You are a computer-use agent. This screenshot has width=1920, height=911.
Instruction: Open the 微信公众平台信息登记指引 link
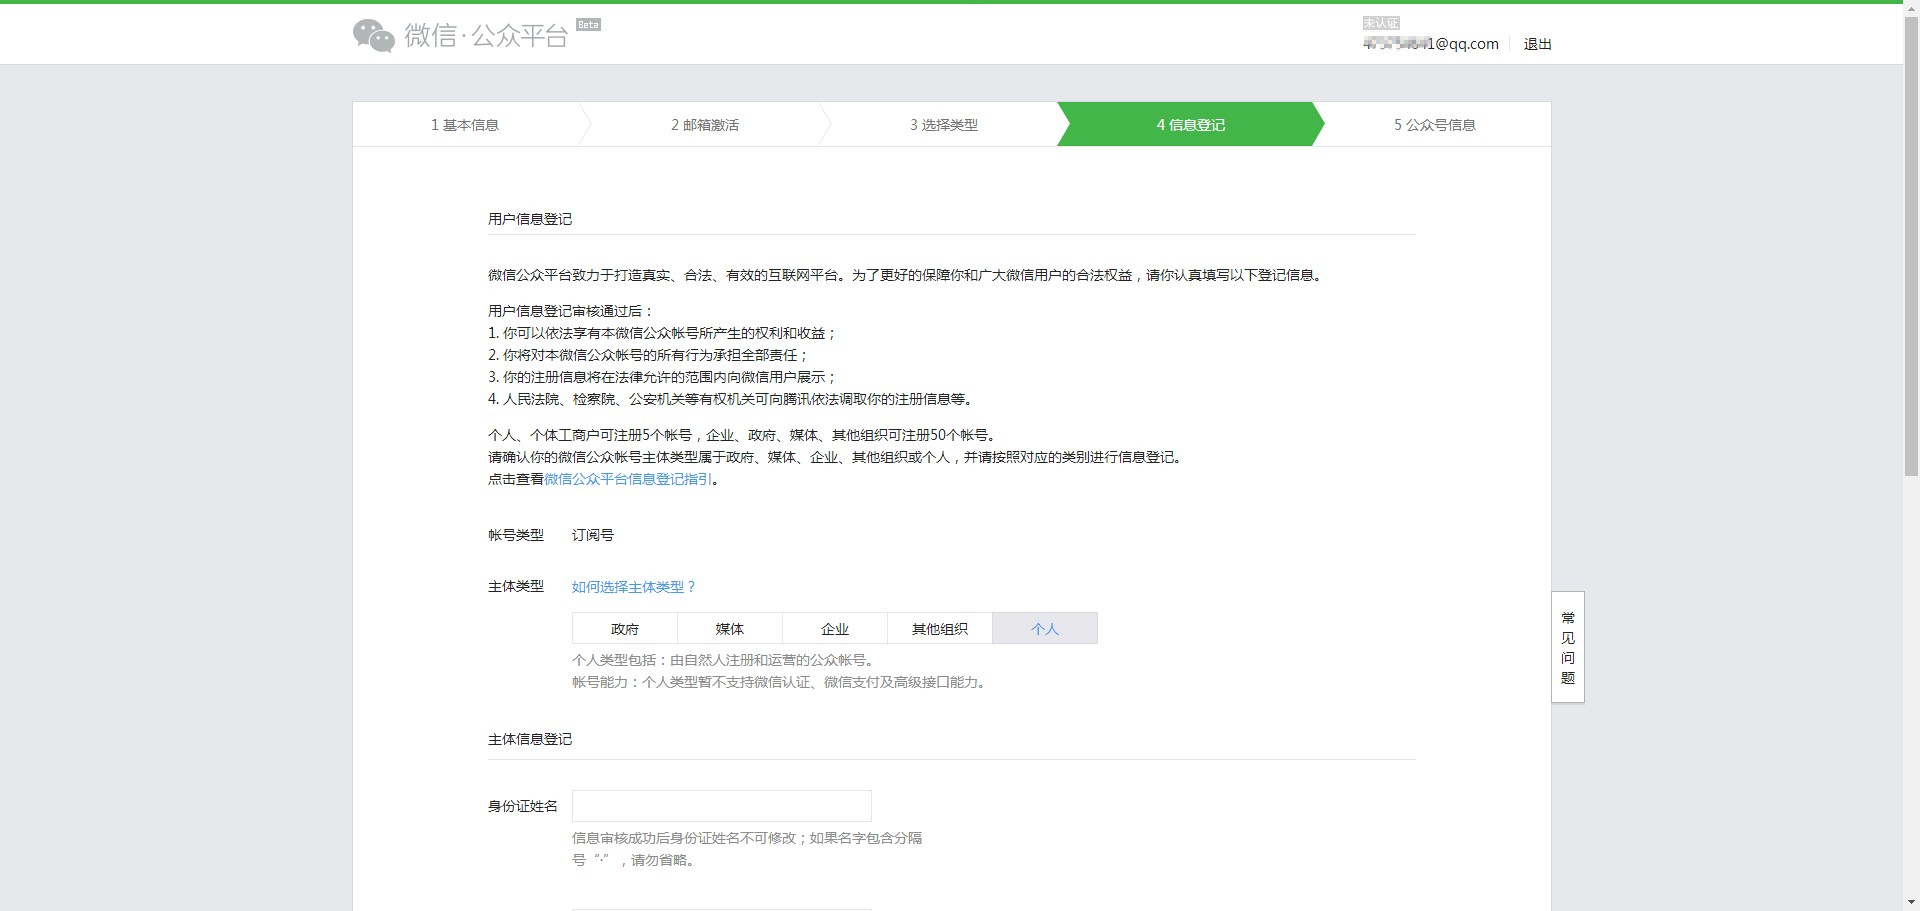[x=628, y=479]
